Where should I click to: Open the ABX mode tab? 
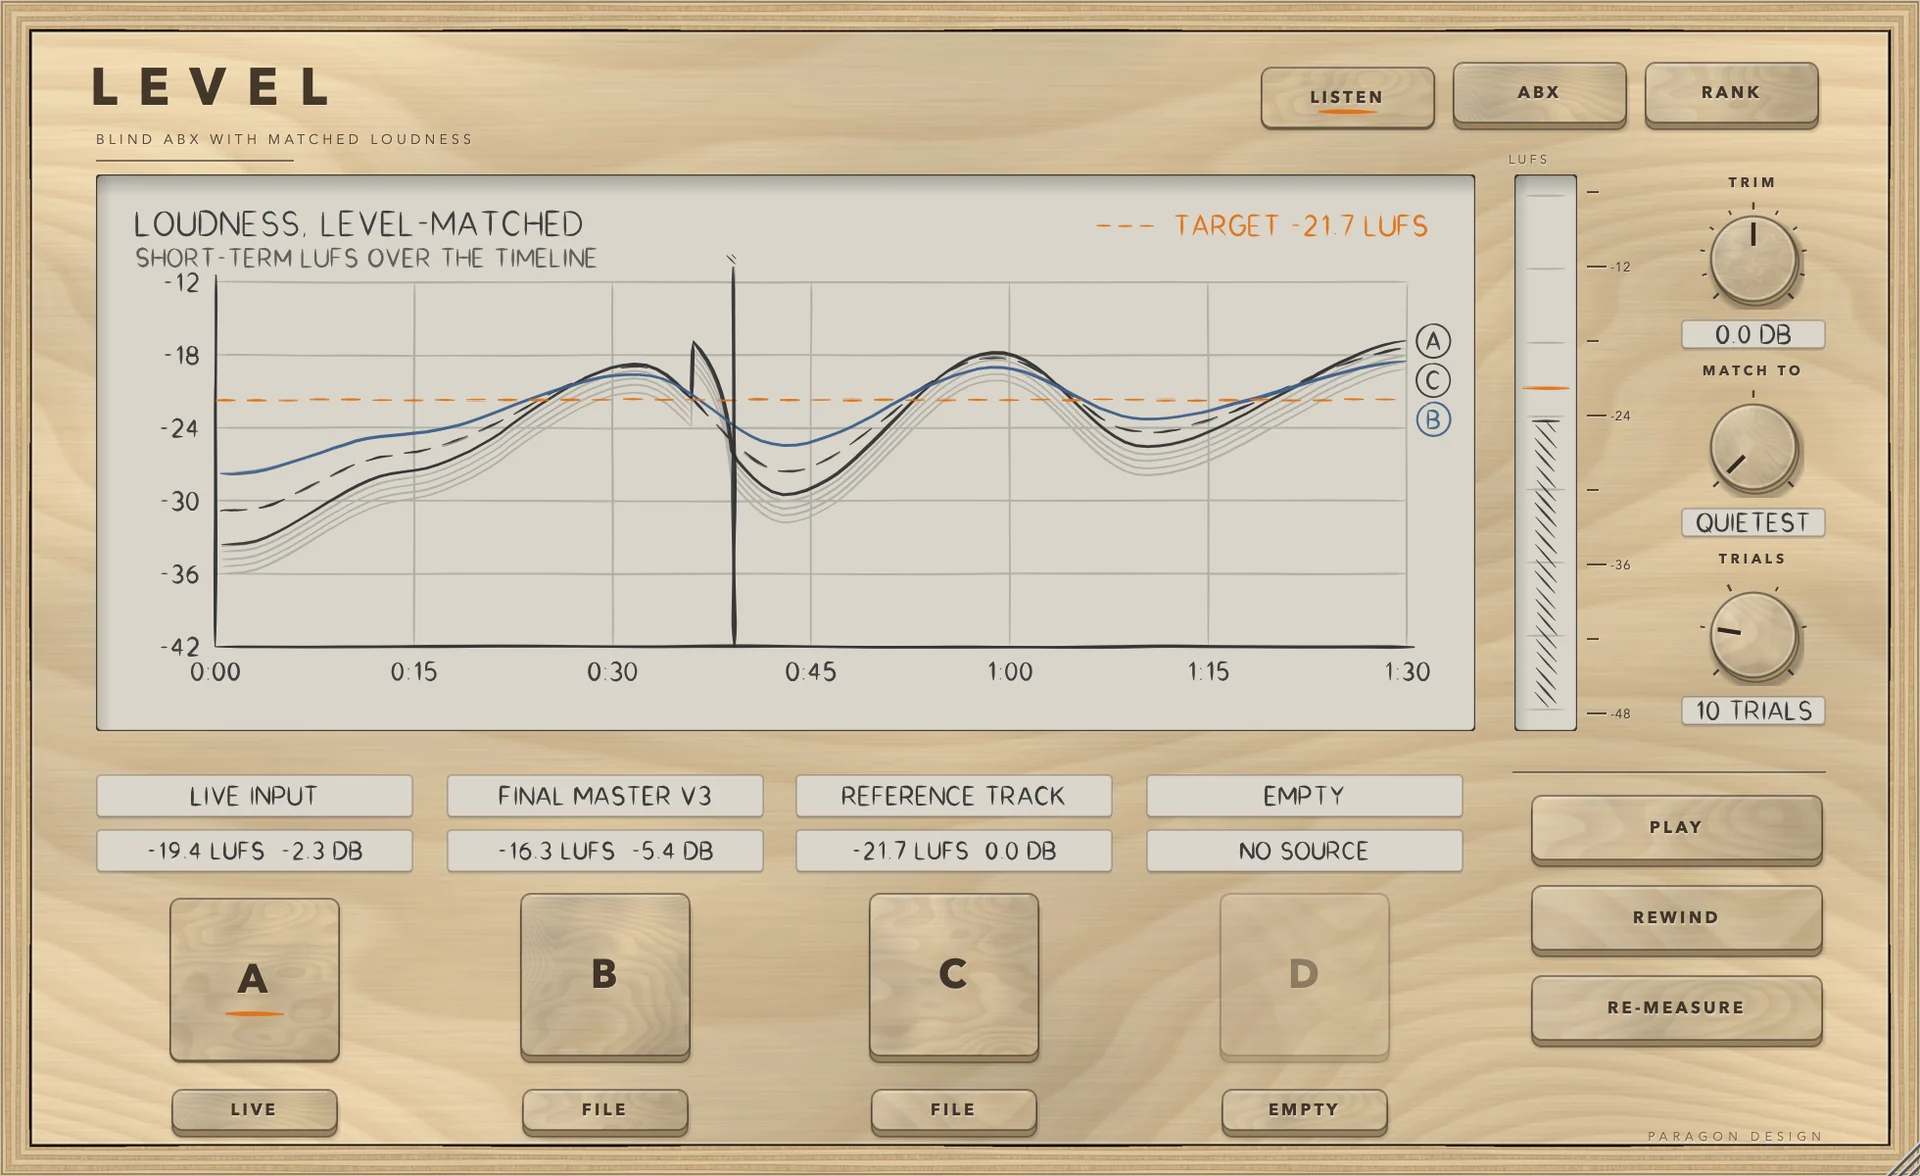click(x=1539, y=94)
